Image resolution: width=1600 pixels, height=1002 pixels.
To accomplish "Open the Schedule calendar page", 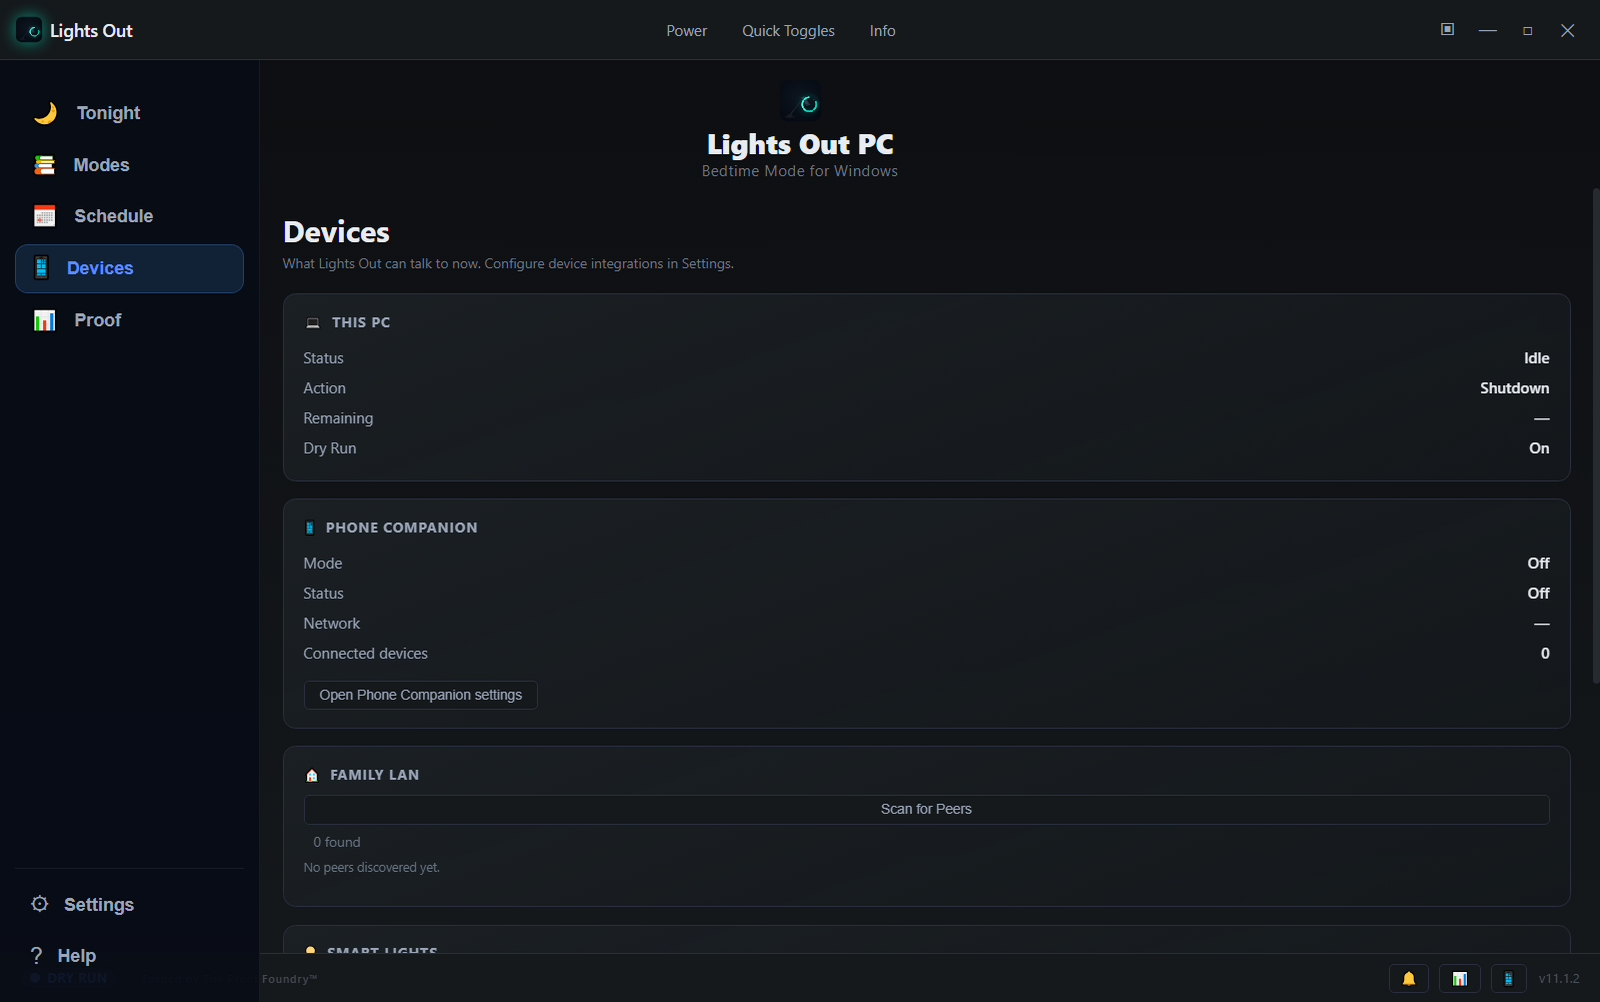I will (129, 216).
